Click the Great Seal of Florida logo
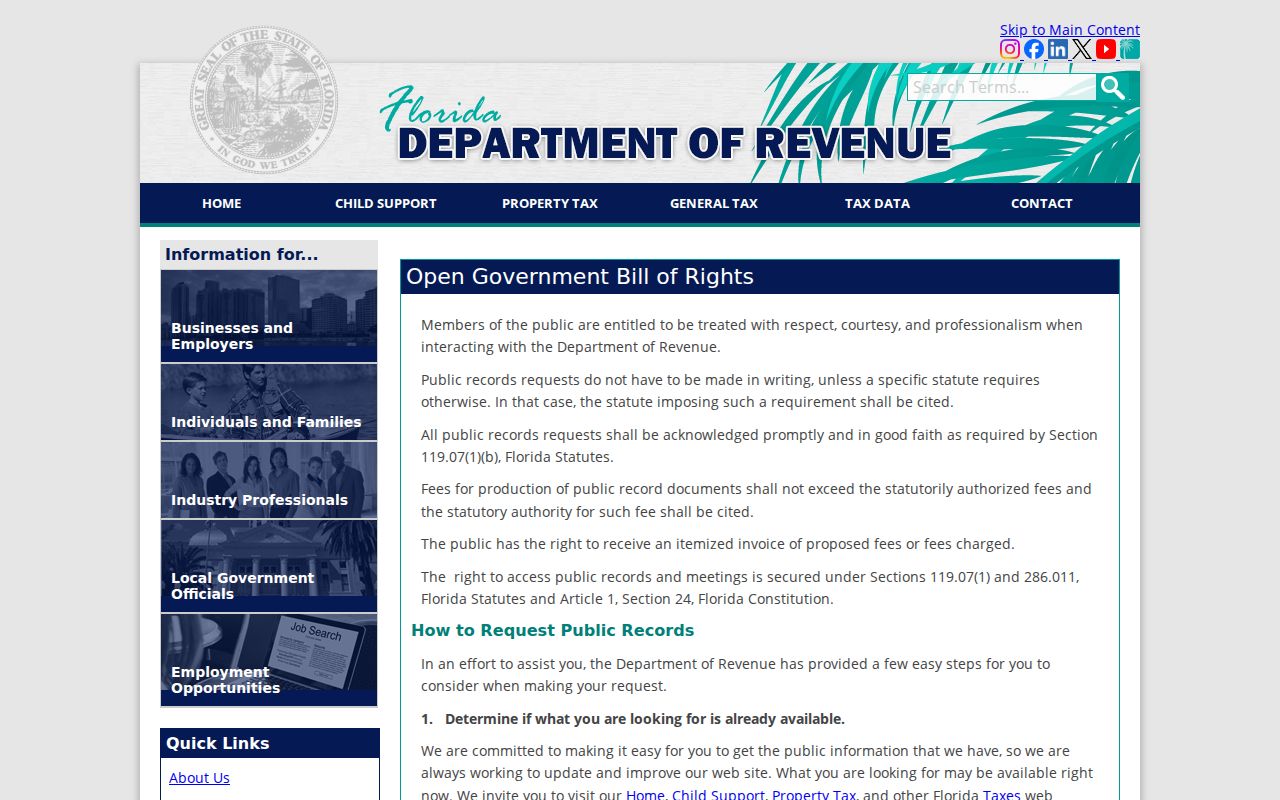 coord(264,100)
